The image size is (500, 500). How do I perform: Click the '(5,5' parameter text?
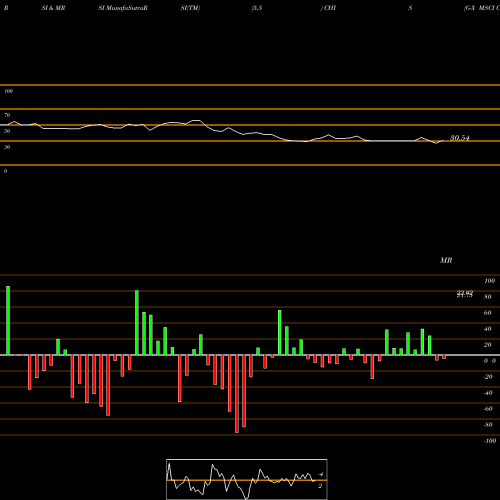(x=257, y=8)
